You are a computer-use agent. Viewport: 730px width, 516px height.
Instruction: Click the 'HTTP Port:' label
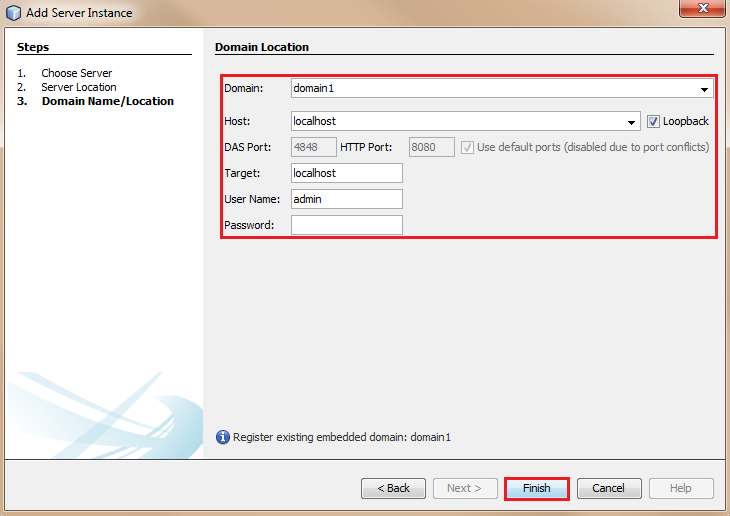pos(366,147)
